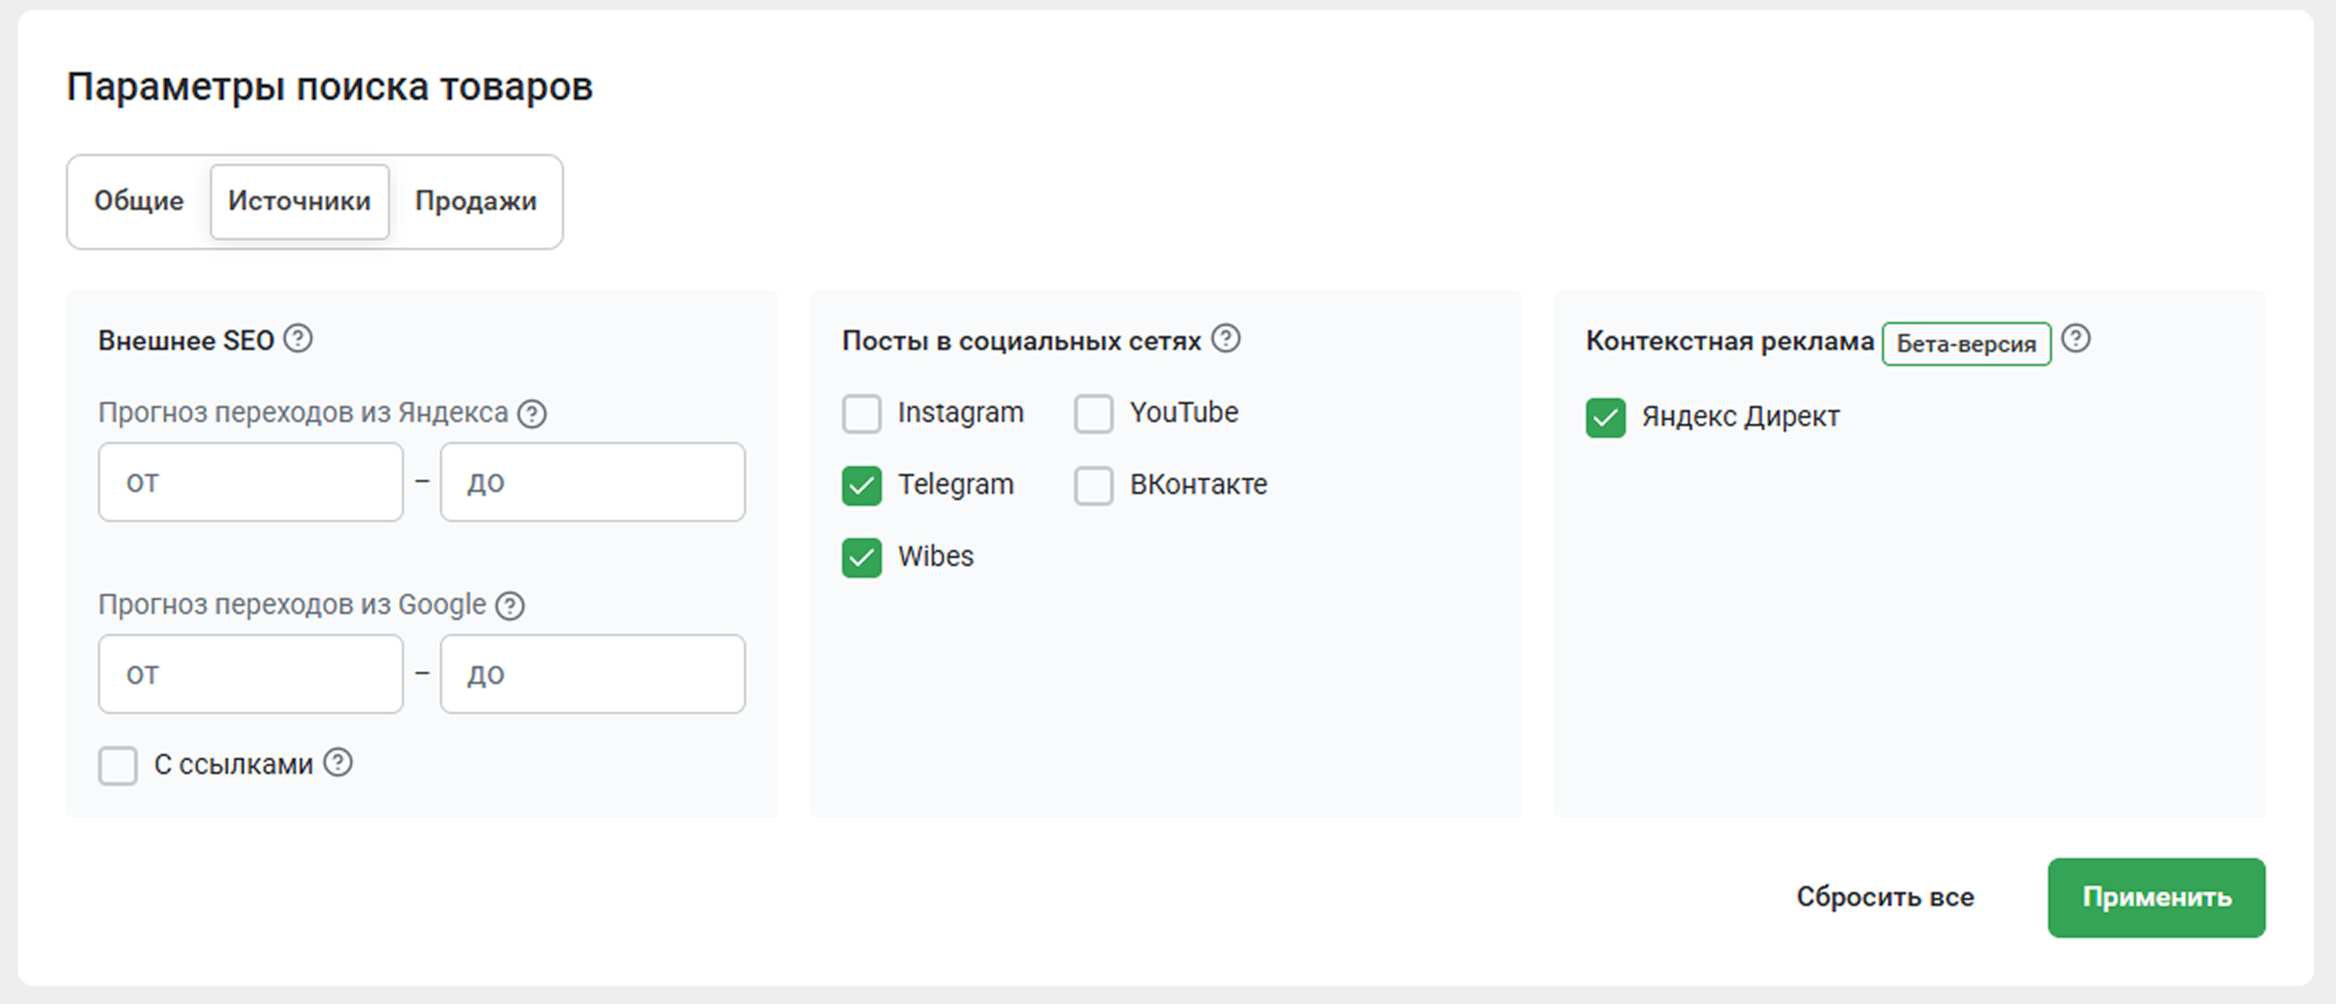This screenshot has width=2336, height=1004.
Task: Click Сбросить все to reset filters
Action: pyautogui.click(x=1884, y=897)
